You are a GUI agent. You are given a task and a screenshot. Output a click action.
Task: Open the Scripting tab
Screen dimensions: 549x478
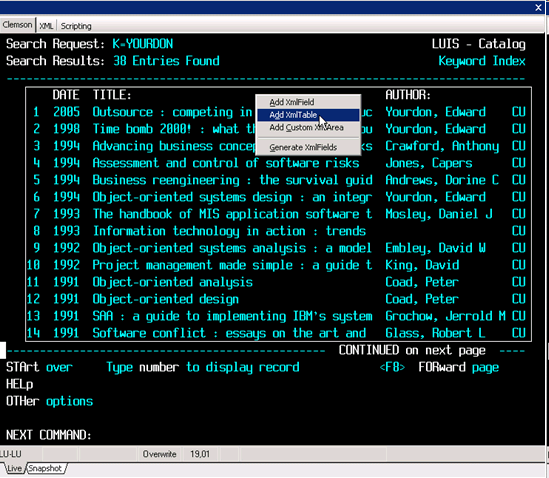pyautogui.click(x=76, y=26)
